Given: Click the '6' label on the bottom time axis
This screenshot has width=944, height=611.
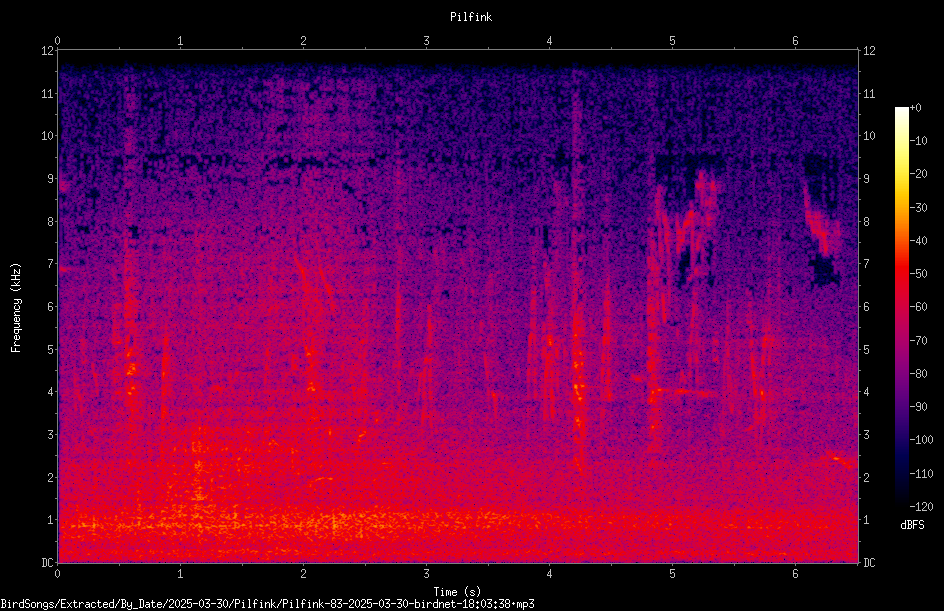Looking at the screenshot, I should coord(795,574).
